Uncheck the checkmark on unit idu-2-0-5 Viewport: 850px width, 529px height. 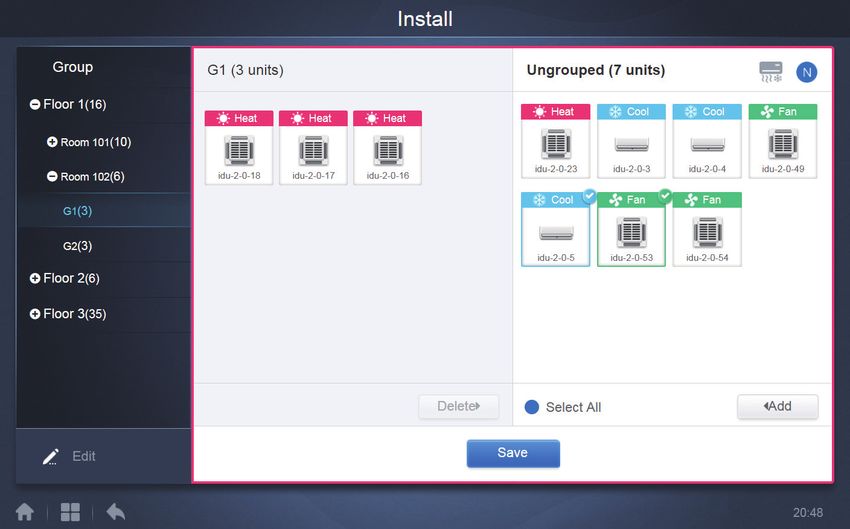[x=589, y=196]
